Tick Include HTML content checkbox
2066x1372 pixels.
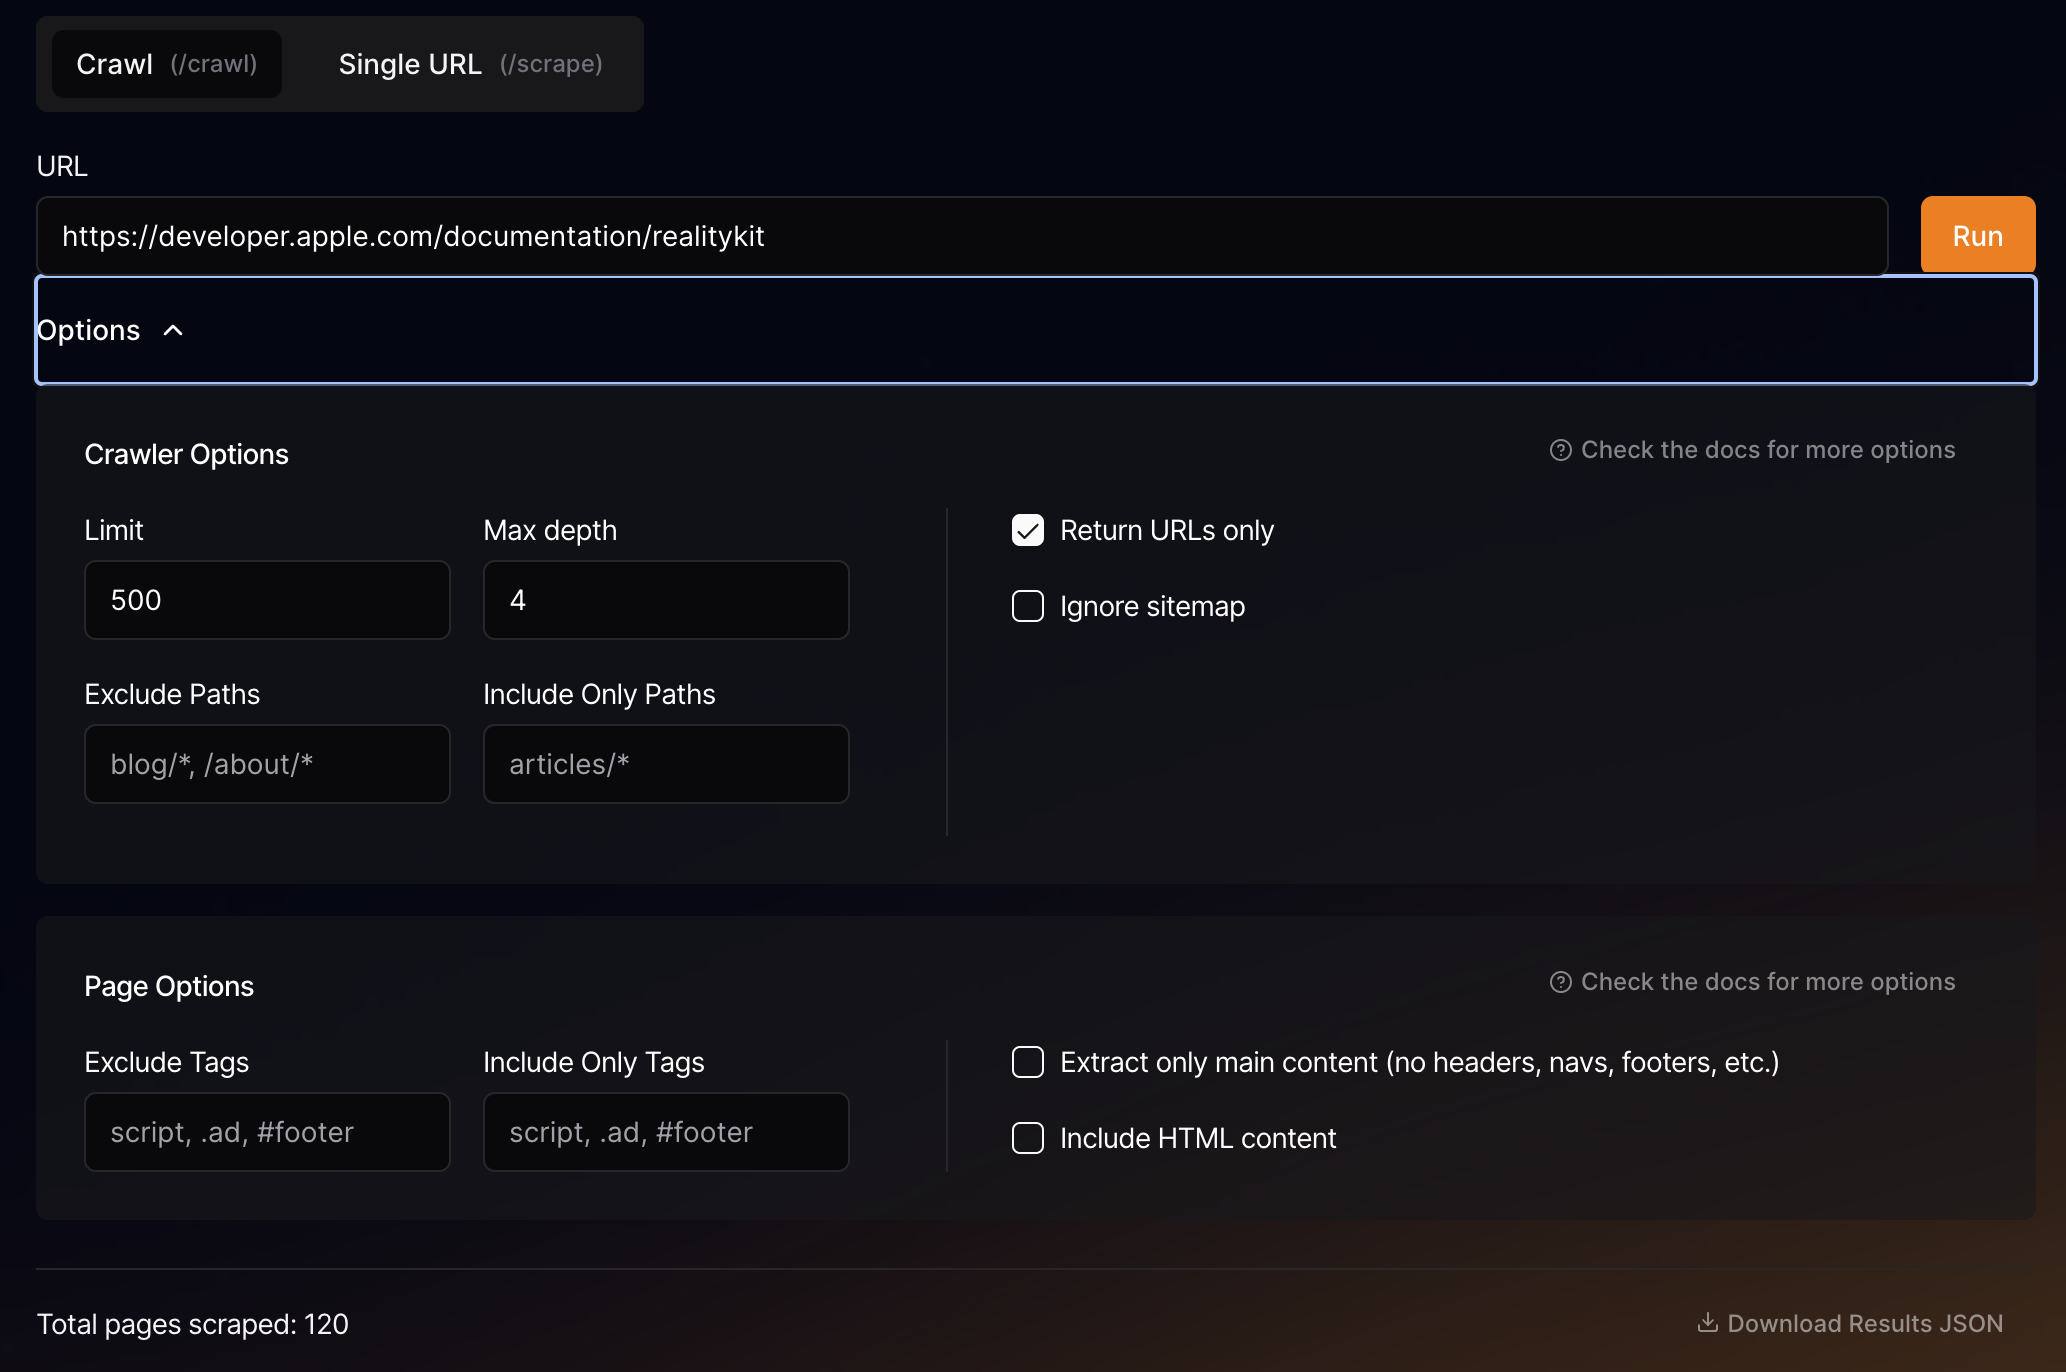(1028, 1138)
